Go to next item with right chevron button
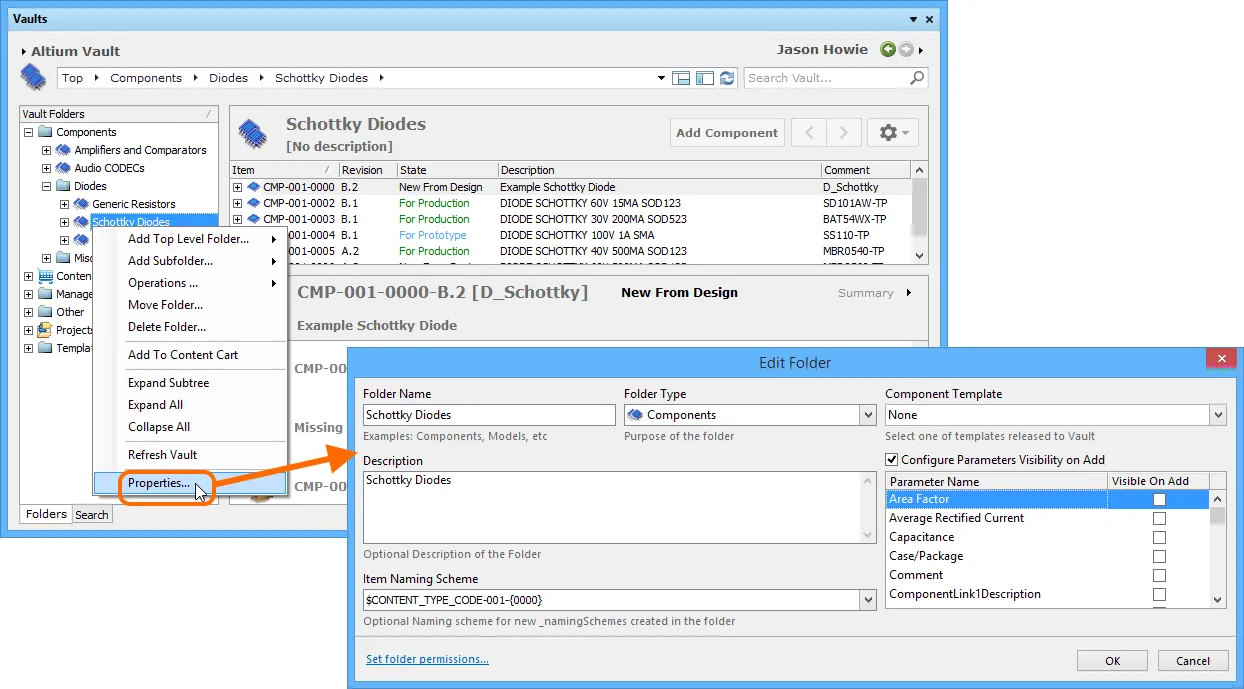This screenshot has width=1244, height=689. [843, 133]
